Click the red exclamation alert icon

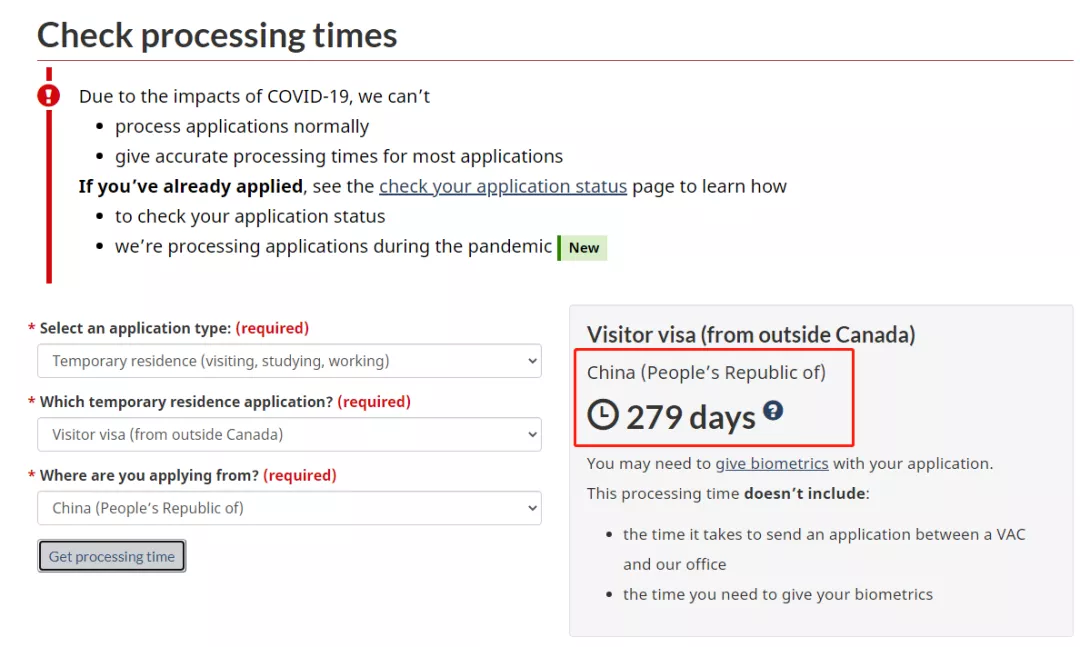48,95
